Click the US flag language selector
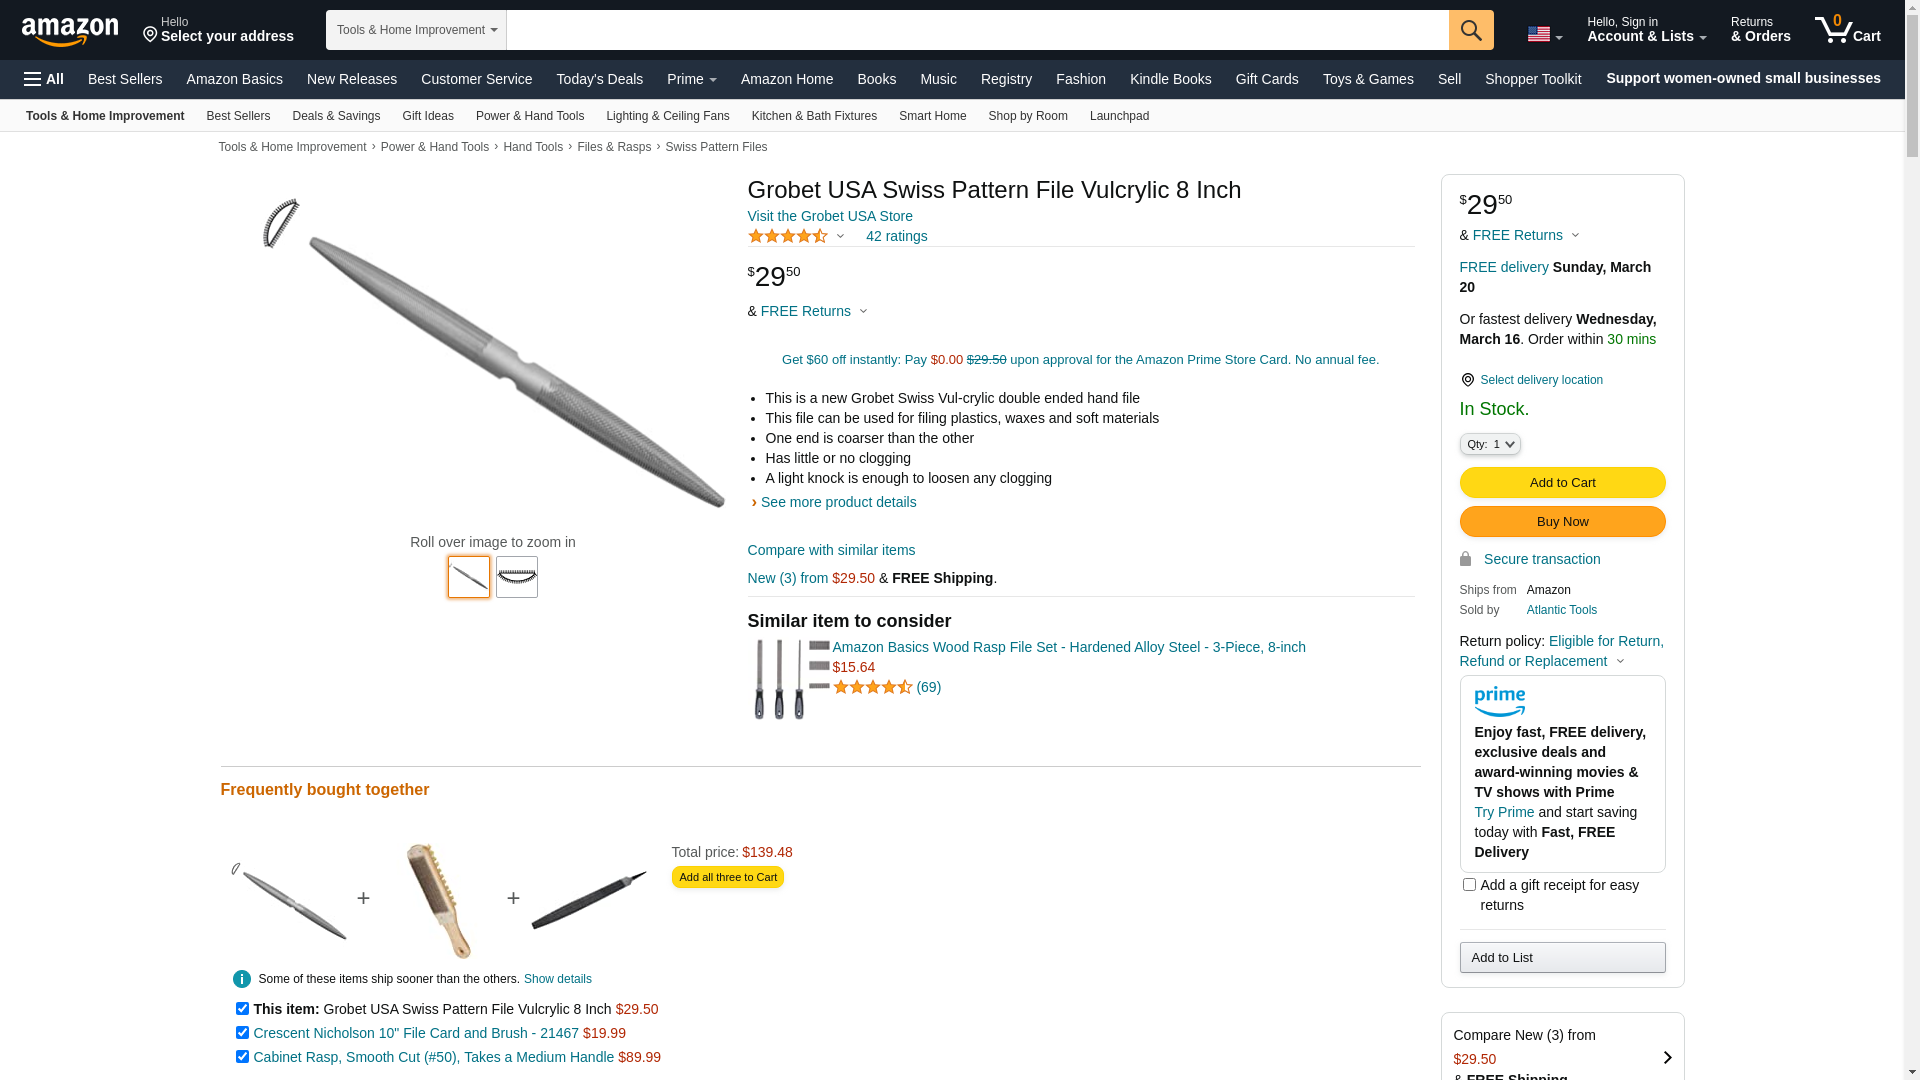The width and height of the screenshot is (1920, 1080). pyautogui.click(x=1544, y=34)
